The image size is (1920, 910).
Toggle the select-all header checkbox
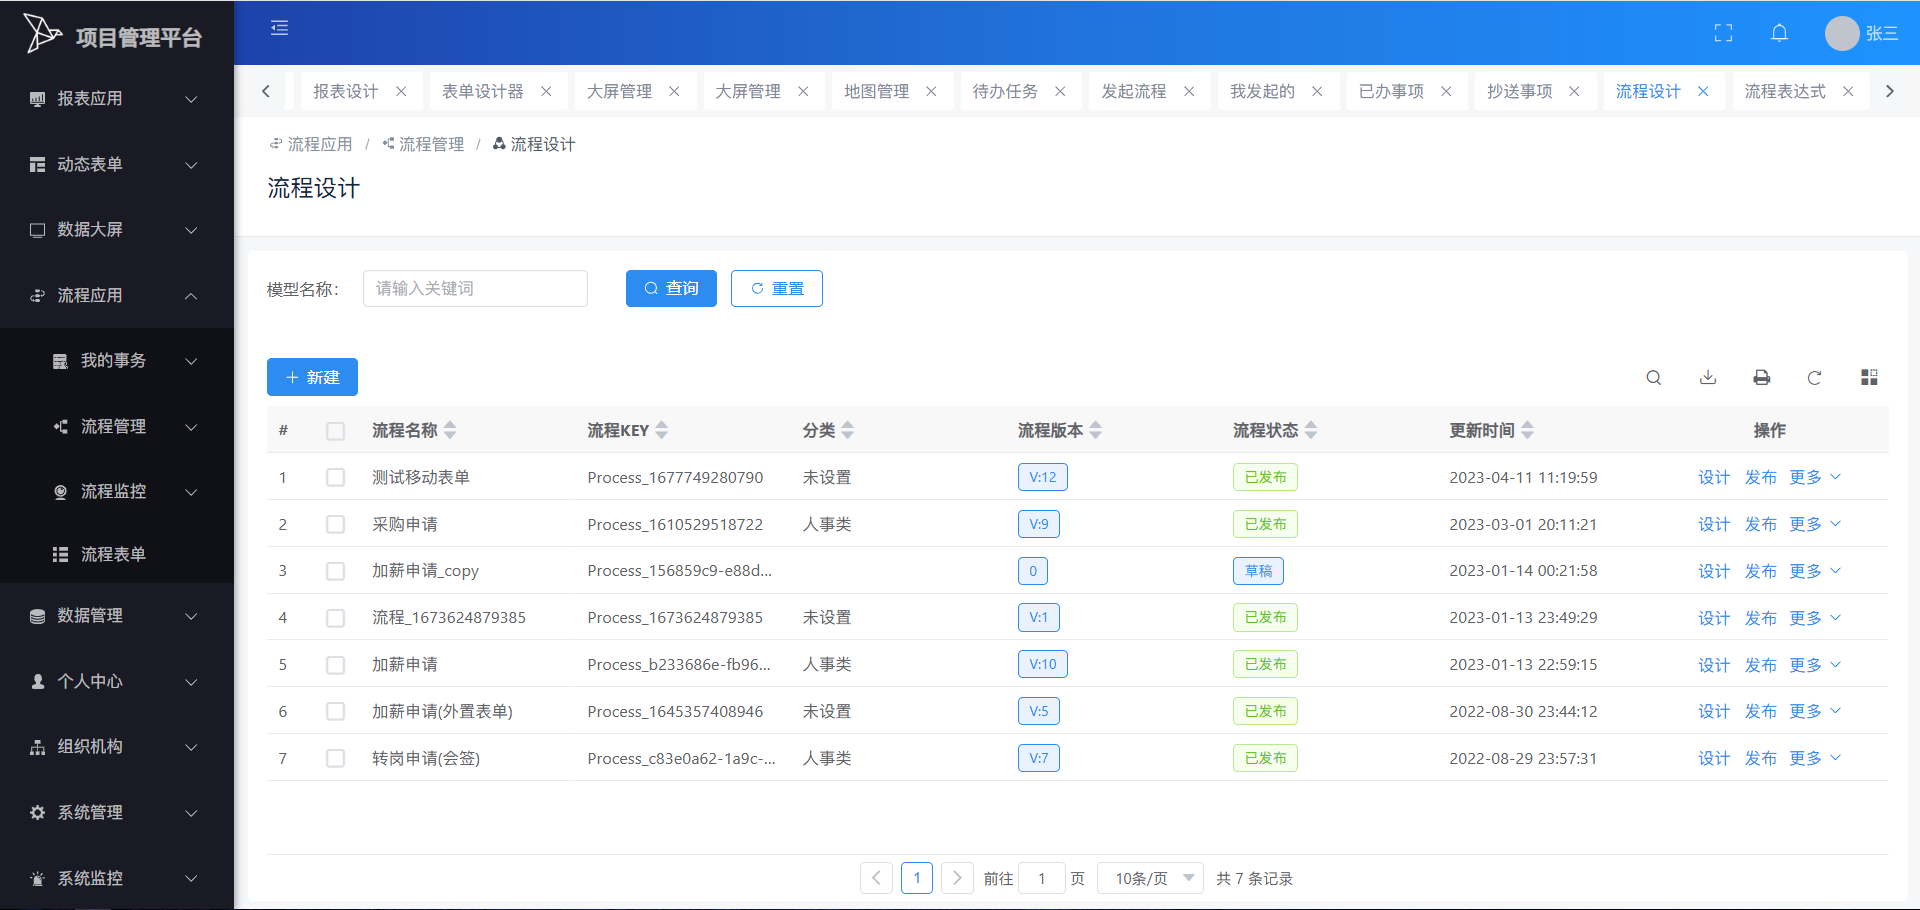[x=335, y=431]
